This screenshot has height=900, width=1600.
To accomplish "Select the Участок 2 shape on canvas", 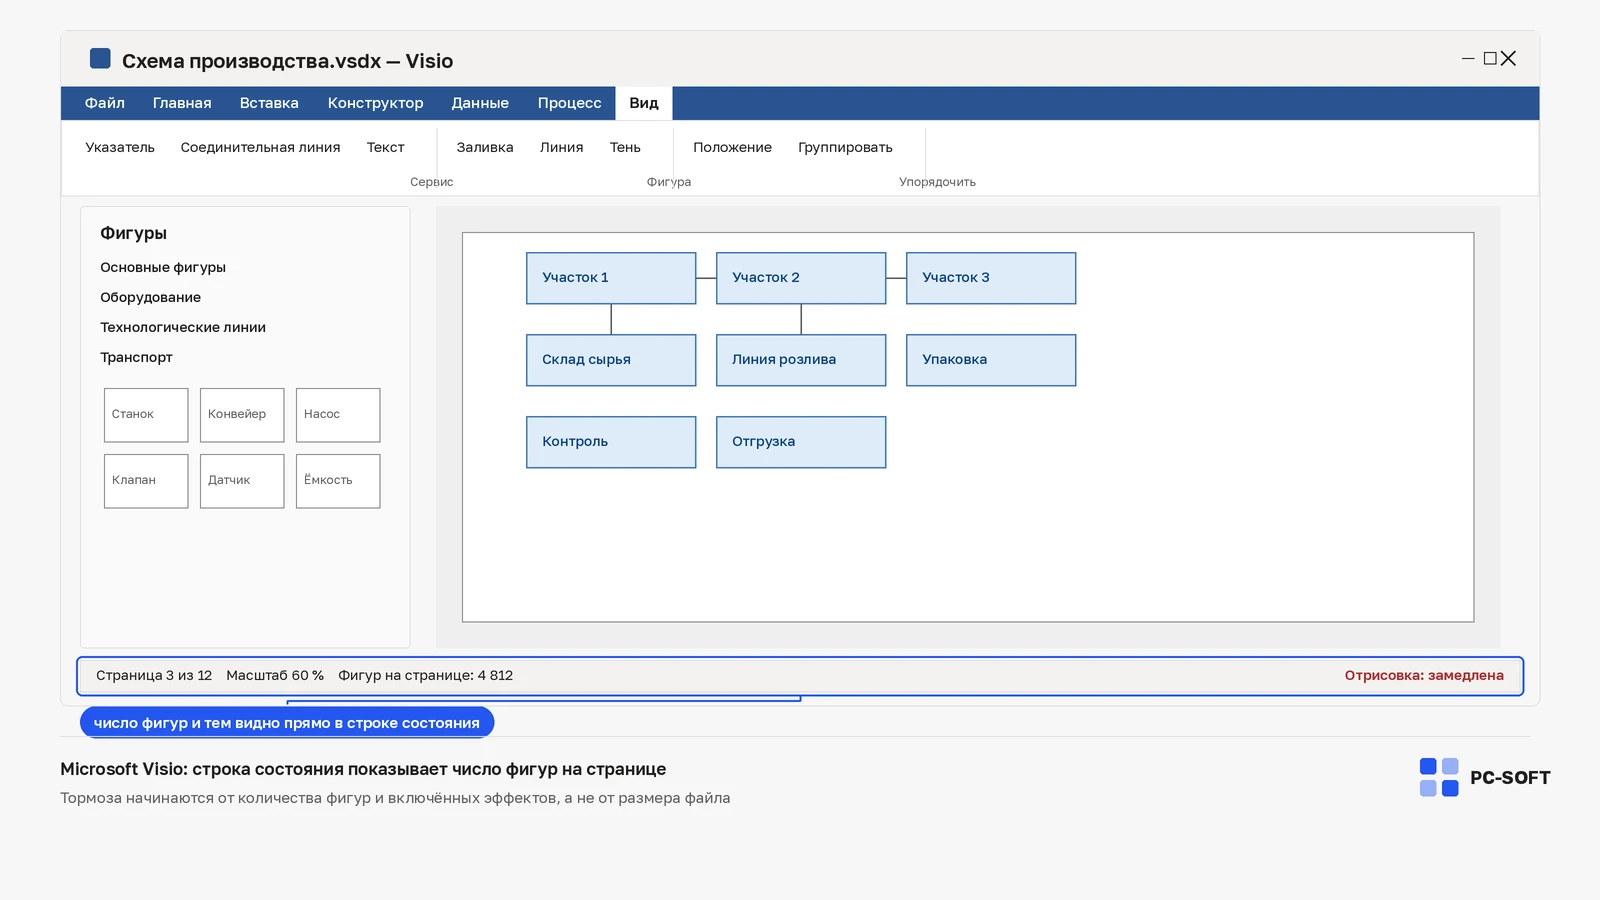I will [801, 278].
